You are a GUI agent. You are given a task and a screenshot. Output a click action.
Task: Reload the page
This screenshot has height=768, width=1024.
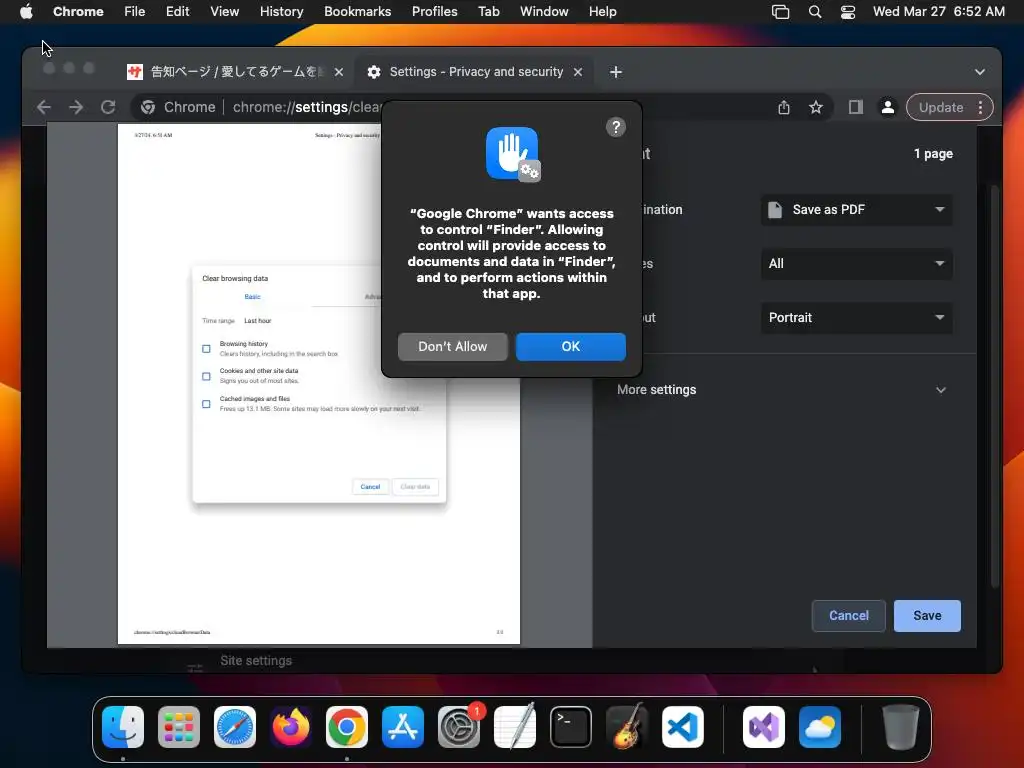coord(108,107)
